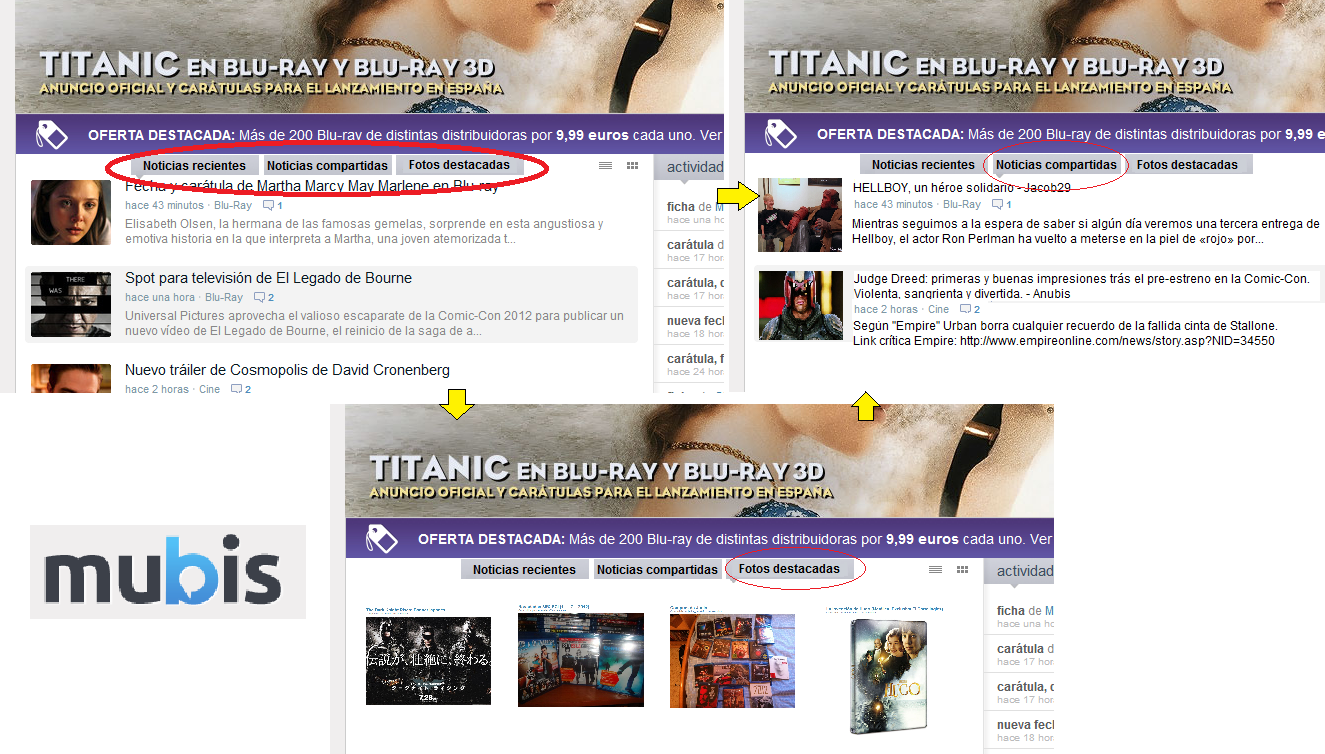This screenshot has width=1325, height=754.
Task: Select Fotos destacadas tab in top-right screenshot
Action: 1187,165
